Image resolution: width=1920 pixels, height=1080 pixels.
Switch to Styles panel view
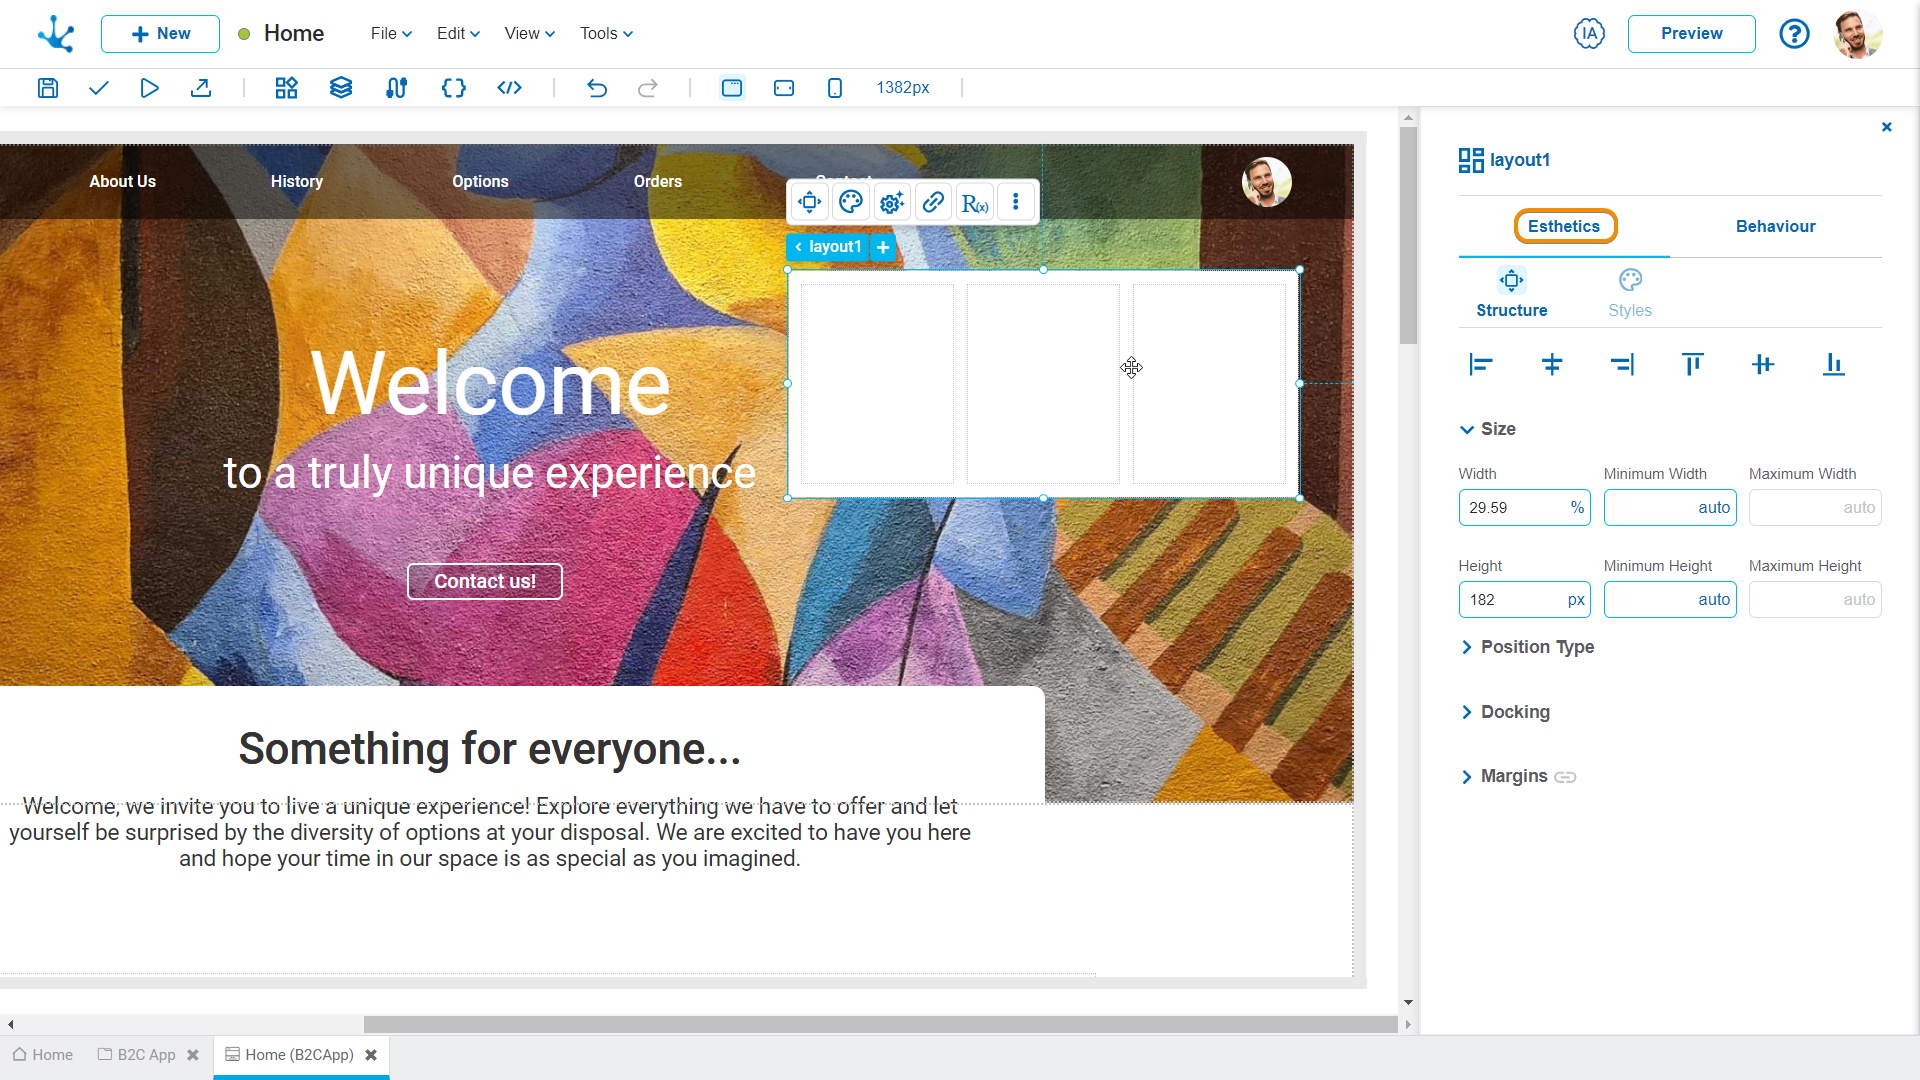(x=1631, y=291)
